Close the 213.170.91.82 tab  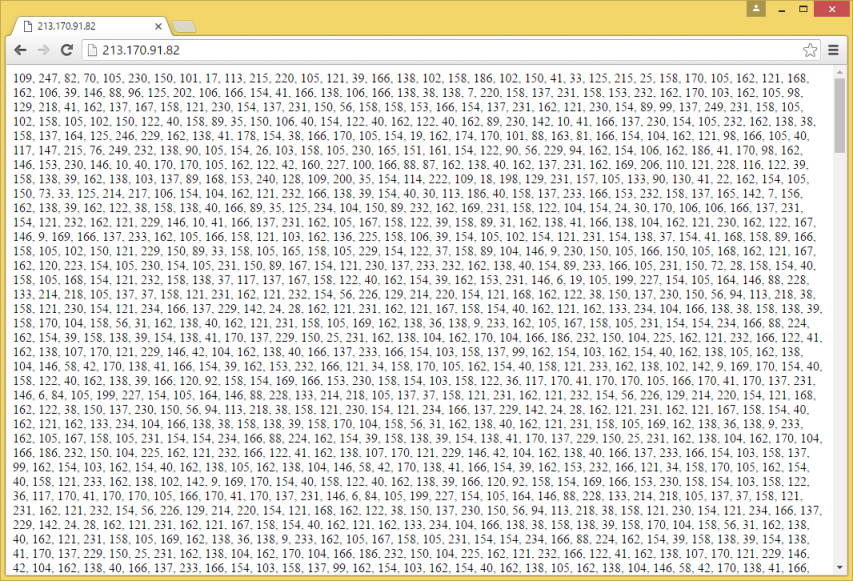pyautogui.click(x=158, y=26)
